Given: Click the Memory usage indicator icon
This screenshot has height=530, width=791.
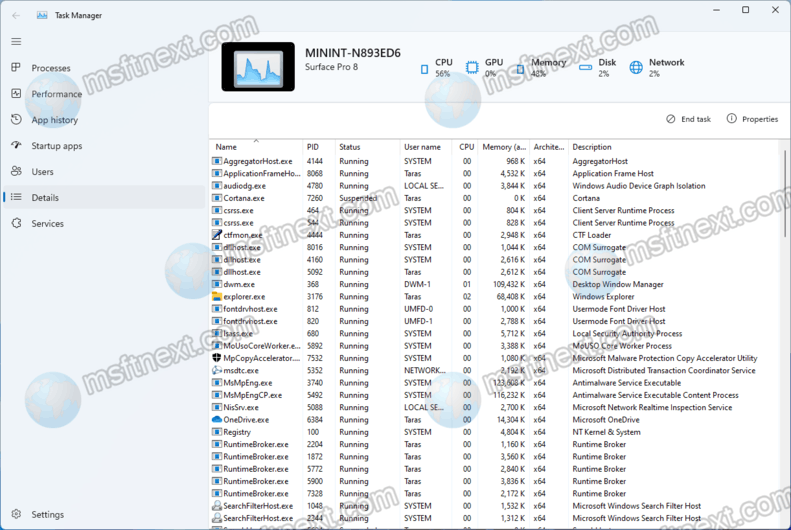Looking at the screenshot, I should [x=520, y=69].
